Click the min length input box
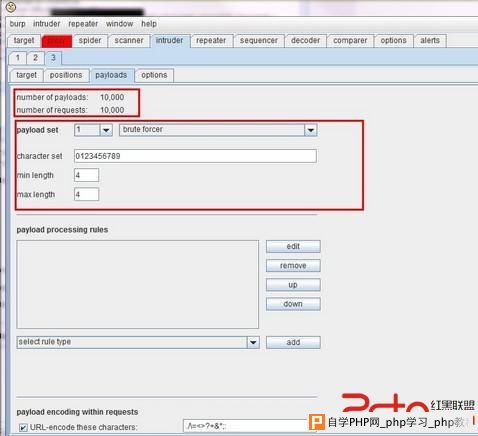The width and height of the screenshot is (478, 436). pyautogui.click(x=86, y=175)
